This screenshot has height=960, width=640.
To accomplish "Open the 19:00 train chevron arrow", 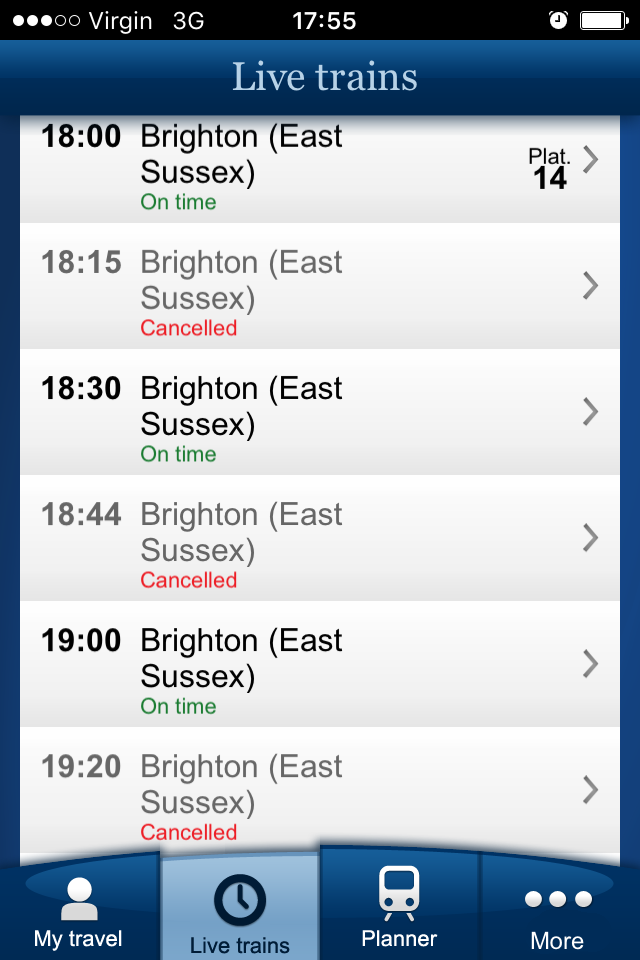I will pos(590,664).
